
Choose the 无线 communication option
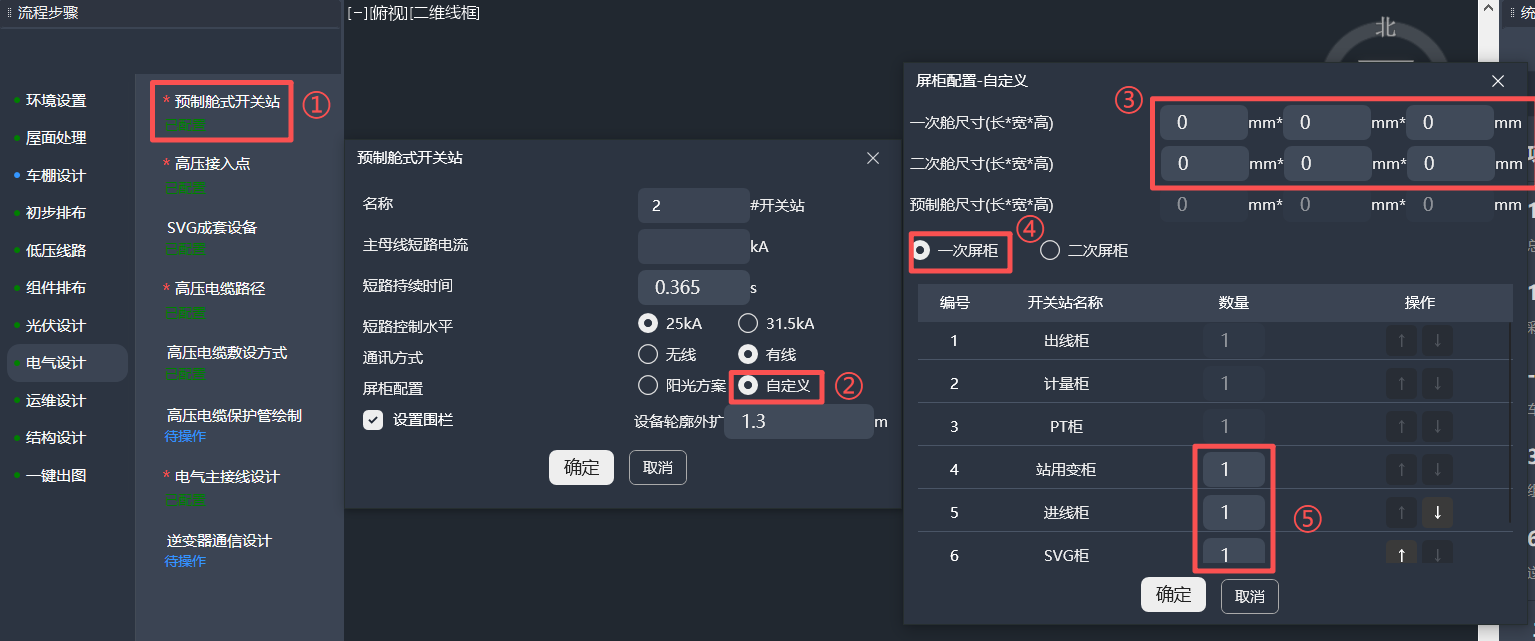point(648,354)
